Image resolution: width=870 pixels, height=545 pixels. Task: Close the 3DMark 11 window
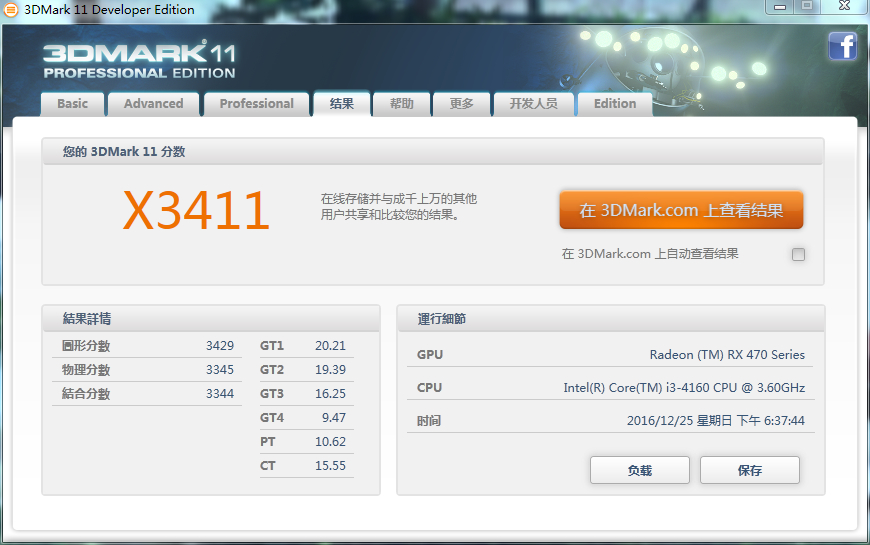pyautogui.click(x=844, y=7)
